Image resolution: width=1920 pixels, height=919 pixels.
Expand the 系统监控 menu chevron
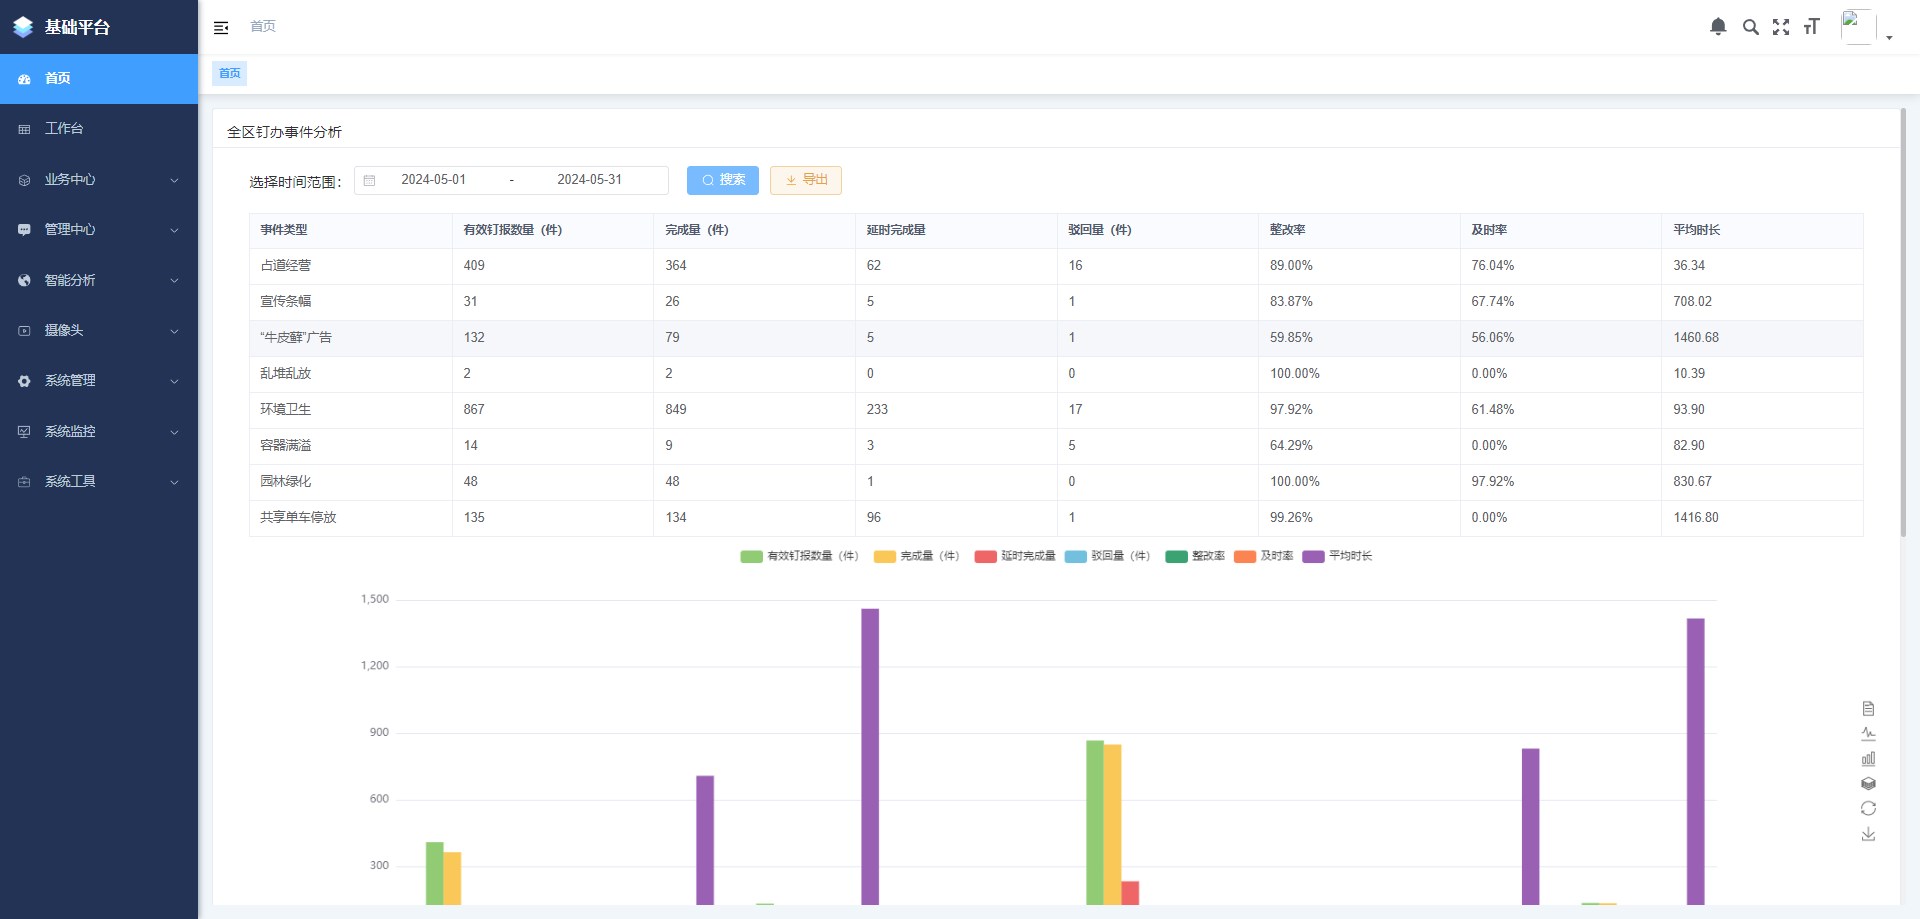click(x=174, y=433)
